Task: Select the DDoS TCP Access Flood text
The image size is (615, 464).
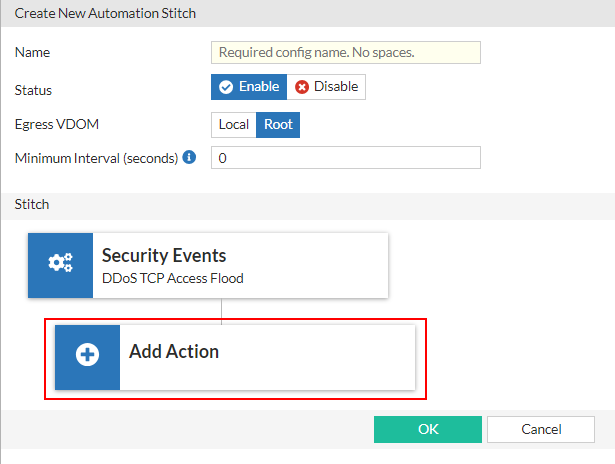Action: click(172, 278)
